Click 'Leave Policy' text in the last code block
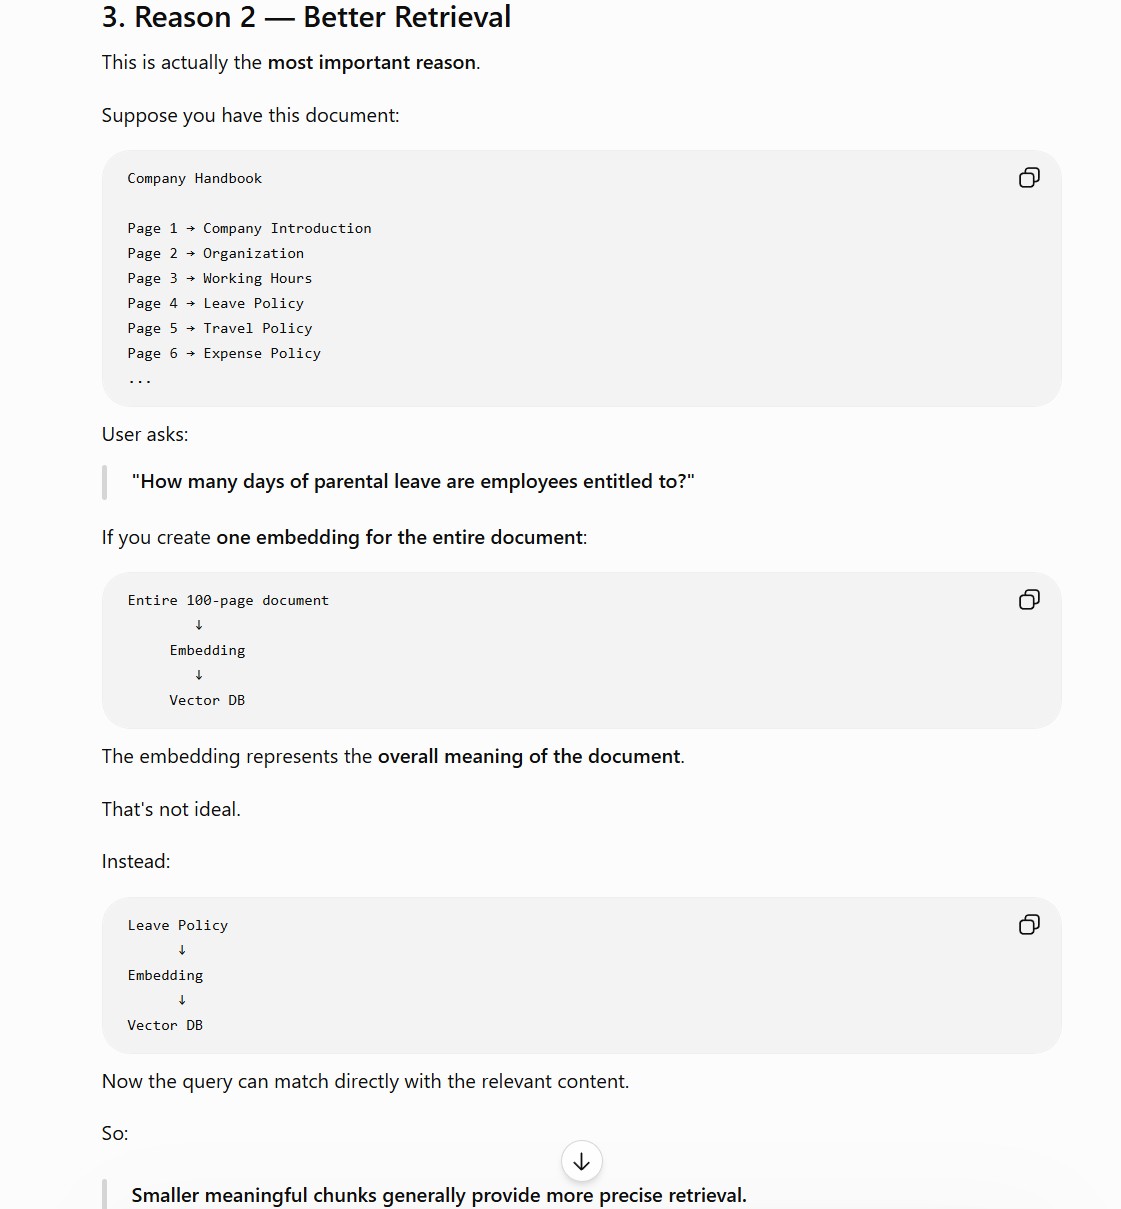The width and height of the screenshot is (1121, 1209). pos(178,925)
